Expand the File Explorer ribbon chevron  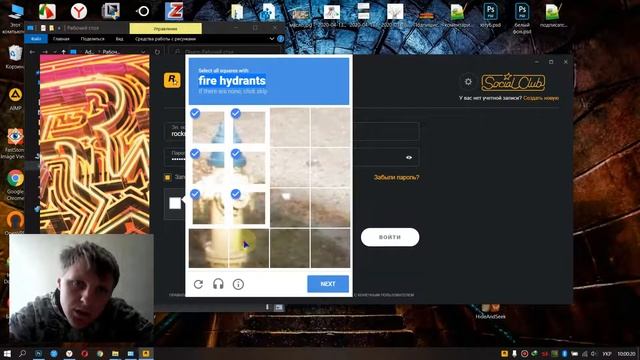pos(272,39)
